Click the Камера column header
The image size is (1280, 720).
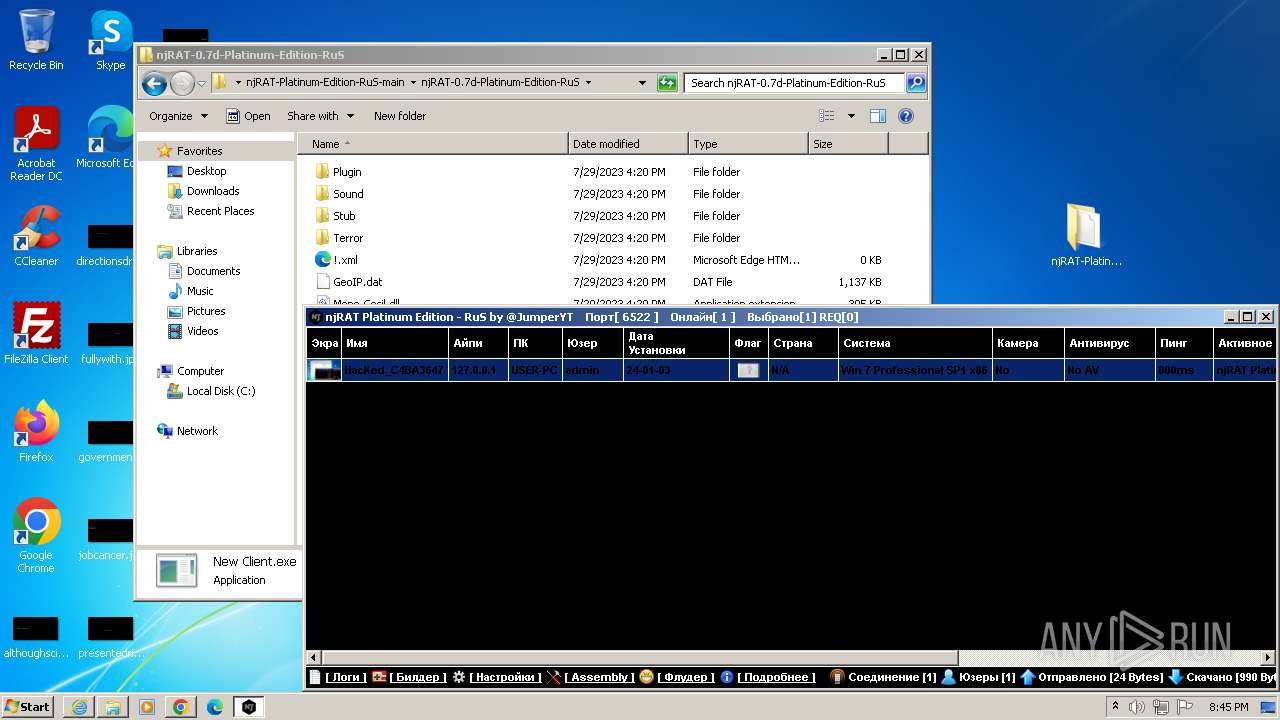[x=1028, y=343]
